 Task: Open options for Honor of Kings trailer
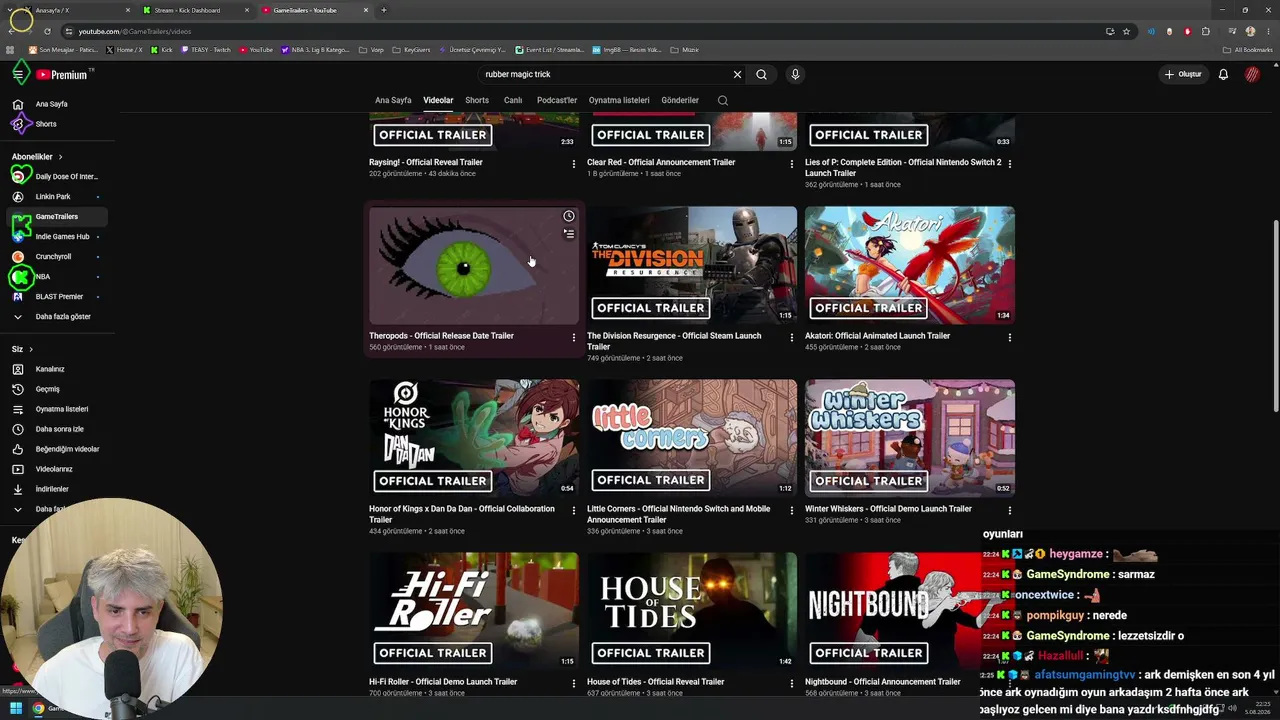[x=573, y=510]
